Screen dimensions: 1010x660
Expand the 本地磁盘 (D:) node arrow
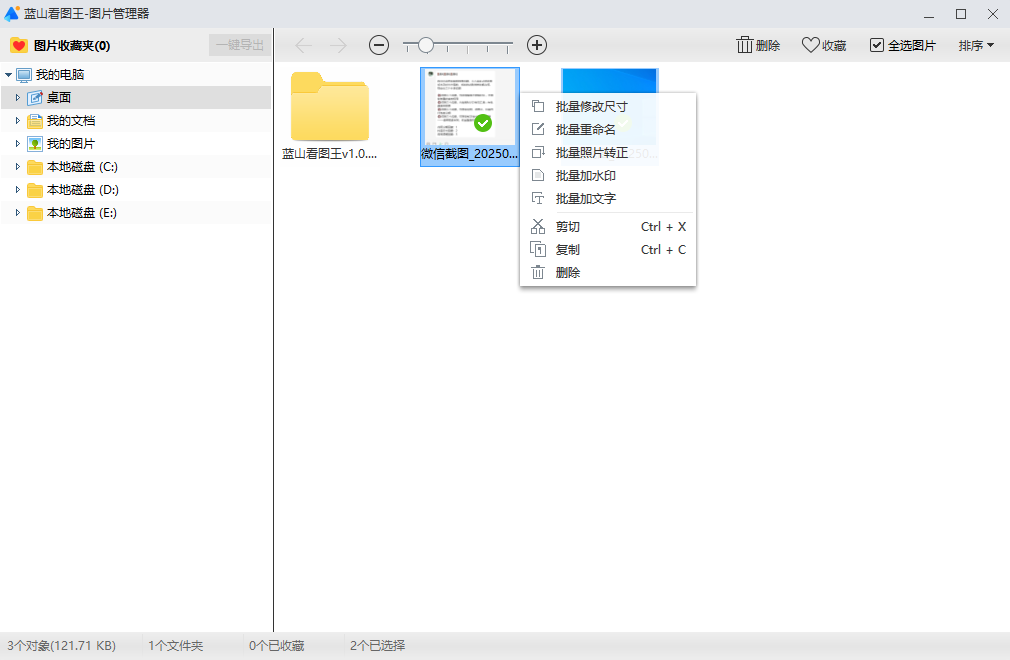[x=18, y=190]
